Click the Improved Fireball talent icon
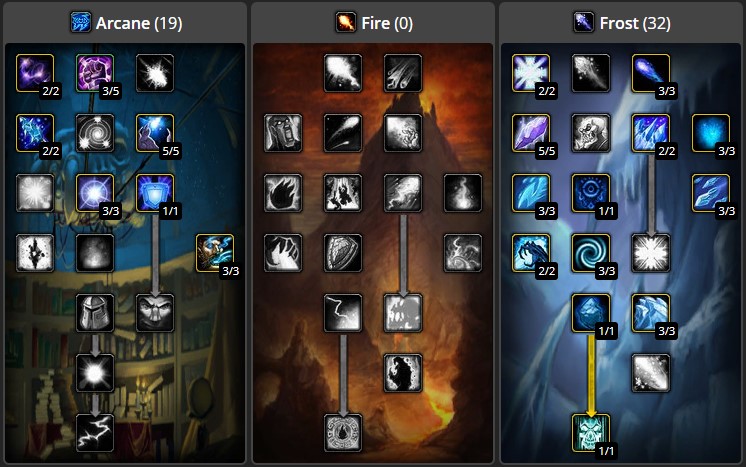Screen dimensions: 746x467 [x=343, y=73]
